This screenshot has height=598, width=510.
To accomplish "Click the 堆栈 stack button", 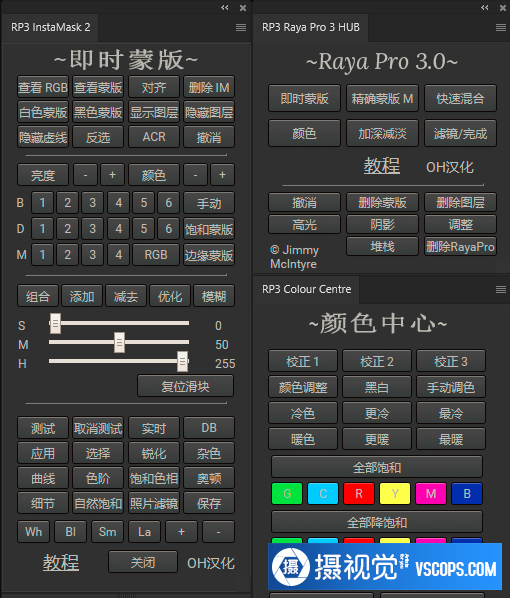I will 382,247.
